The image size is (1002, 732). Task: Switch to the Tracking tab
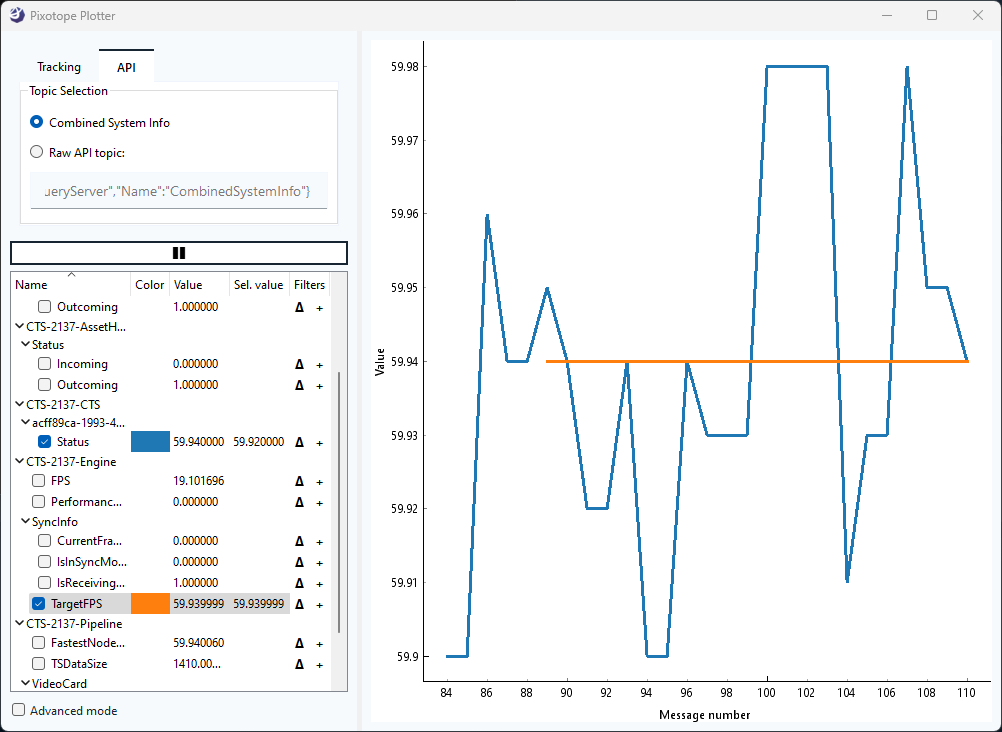(59, 67)
